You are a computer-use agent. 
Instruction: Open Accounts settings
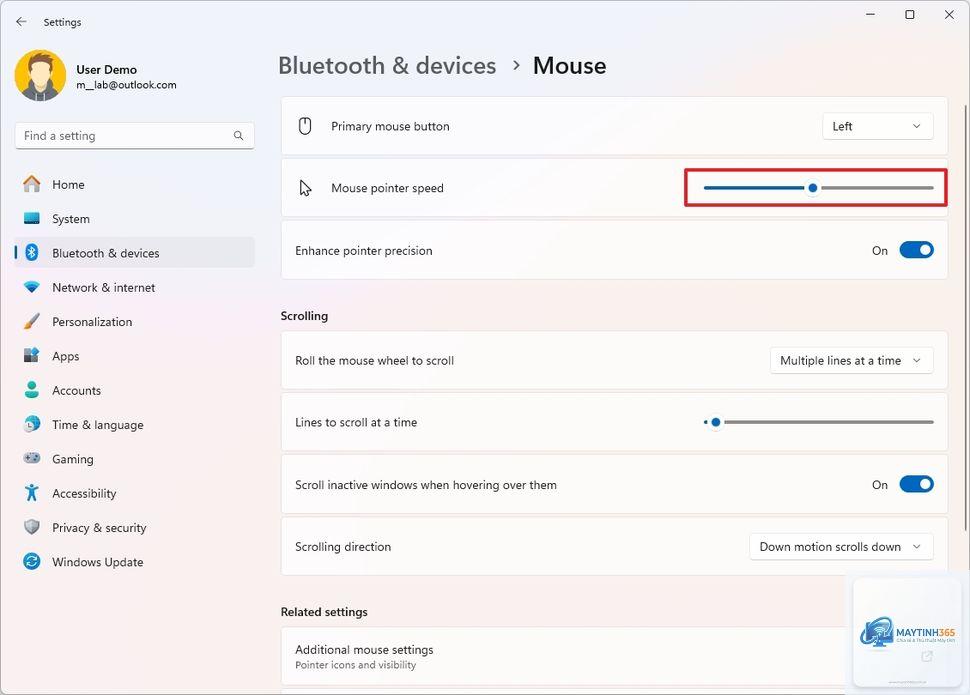pyautogui.click(x=134, y=391)
